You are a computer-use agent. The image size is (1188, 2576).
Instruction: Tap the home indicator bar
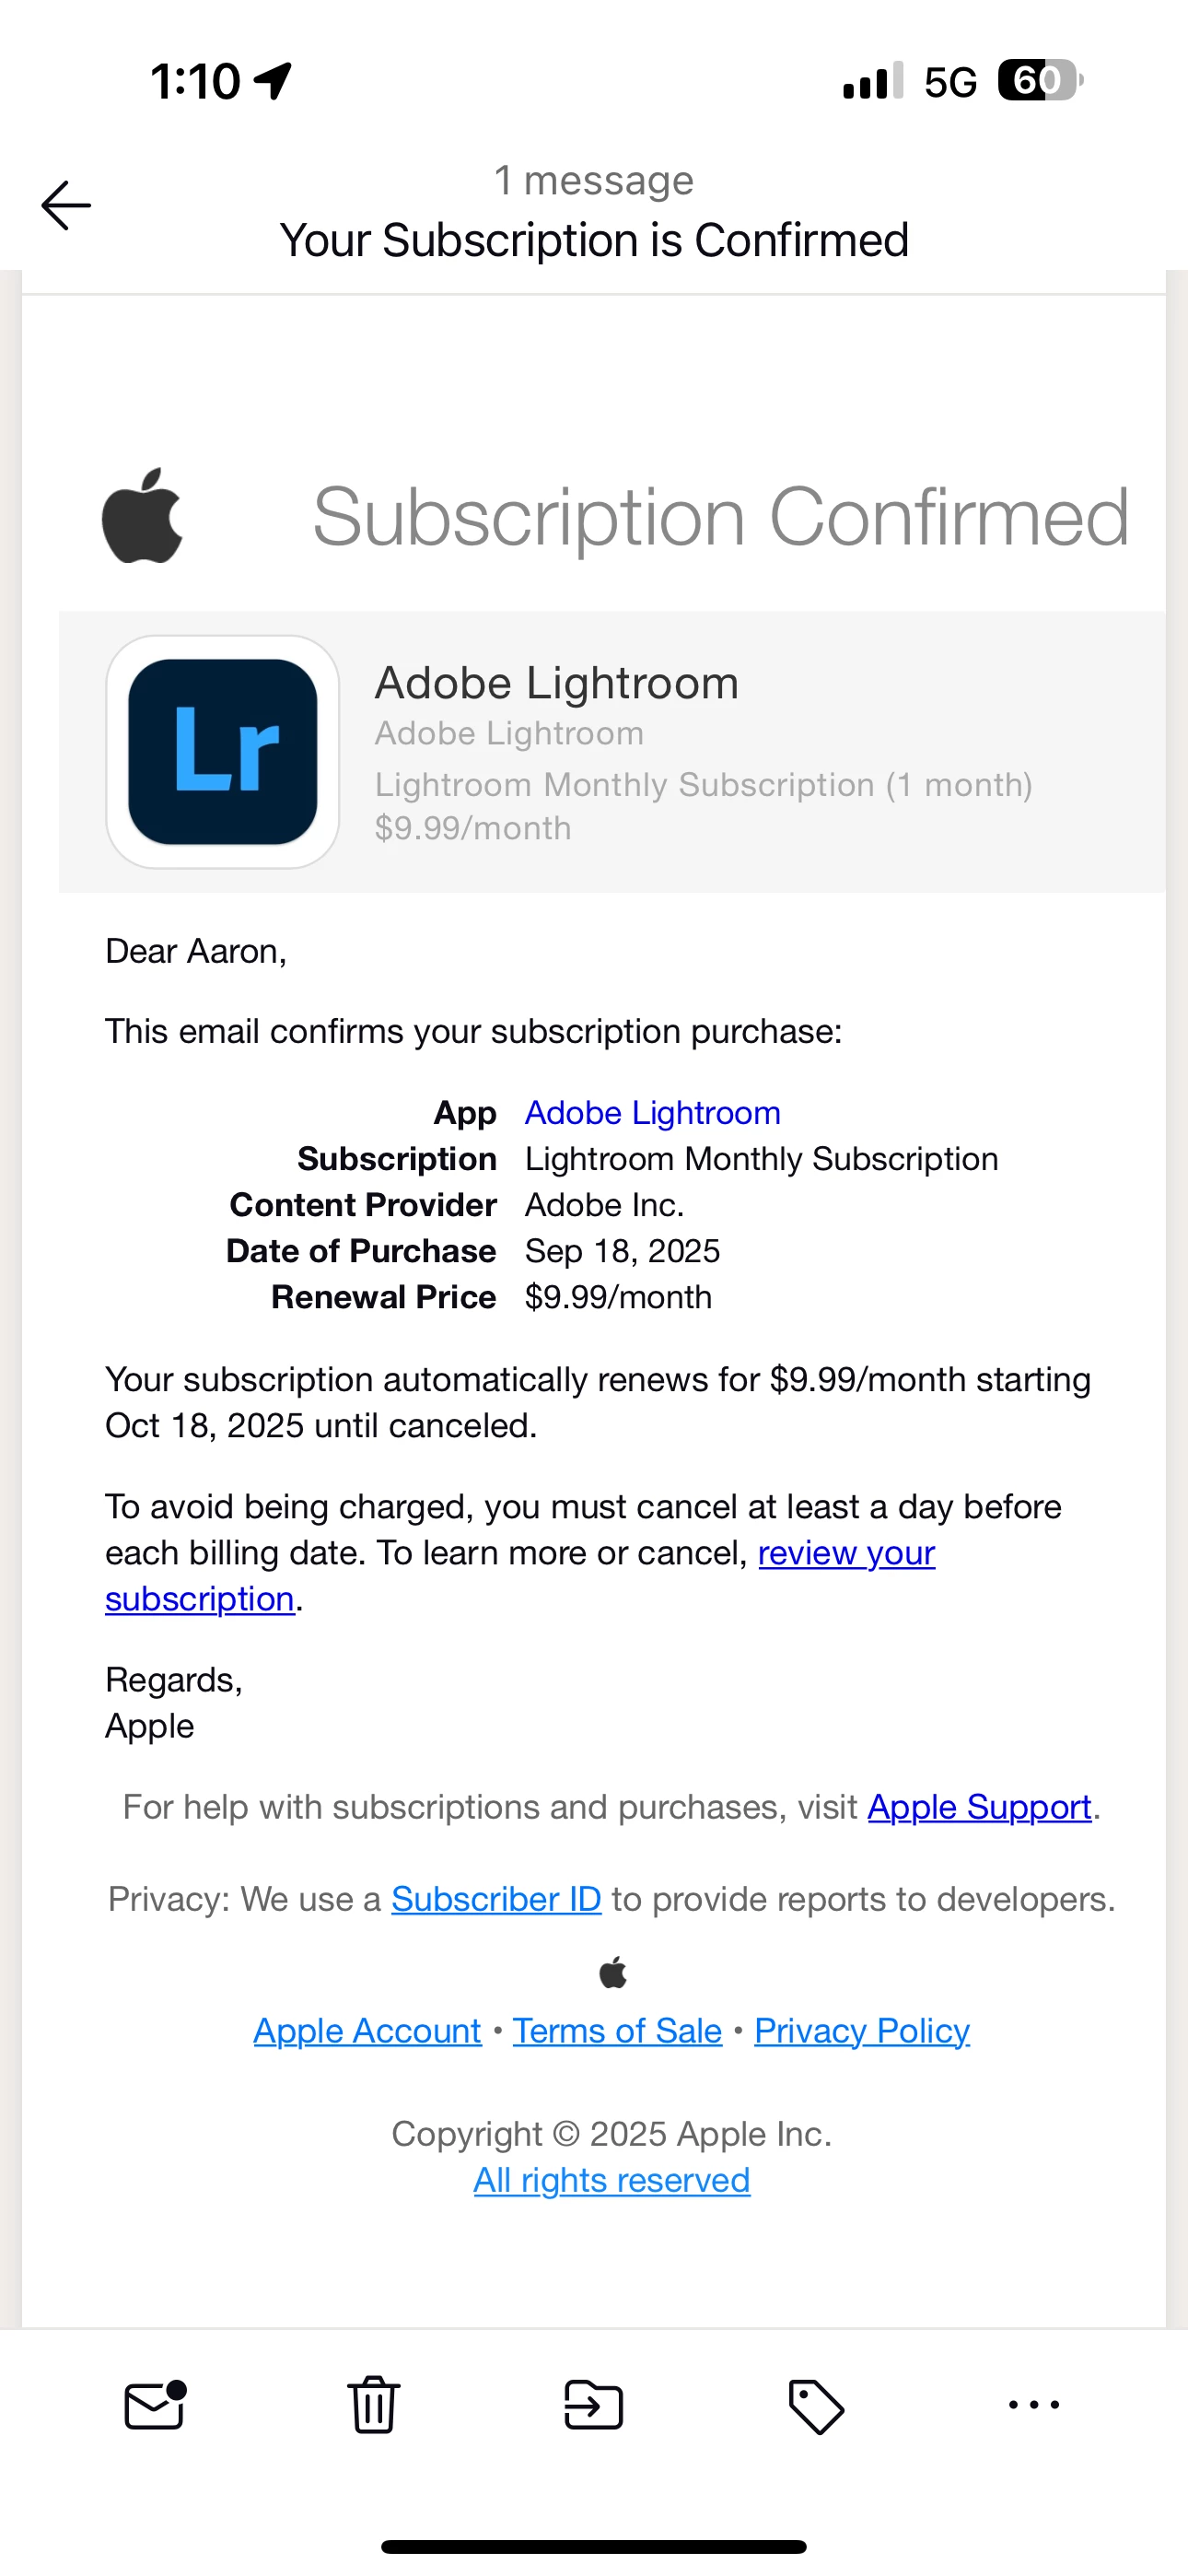(594, 2546)
